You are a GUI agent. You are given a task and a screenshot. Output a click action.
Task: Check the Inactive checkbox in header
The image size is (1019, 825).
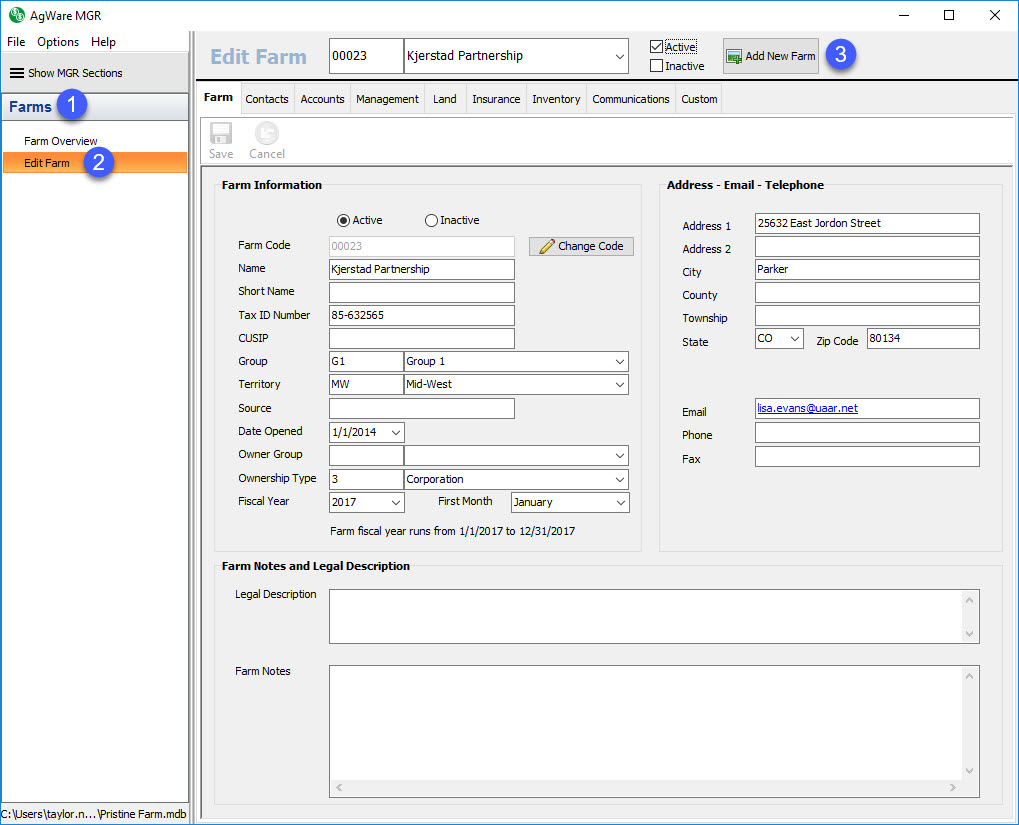pos(656,66)
